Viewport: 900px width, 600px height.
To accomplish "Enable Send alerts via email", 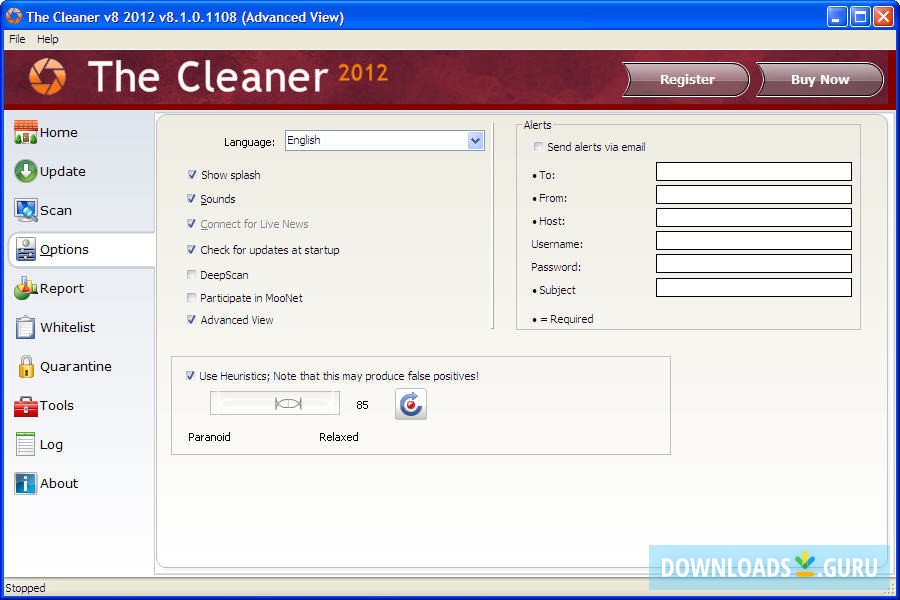I will [x=538, y=146].
